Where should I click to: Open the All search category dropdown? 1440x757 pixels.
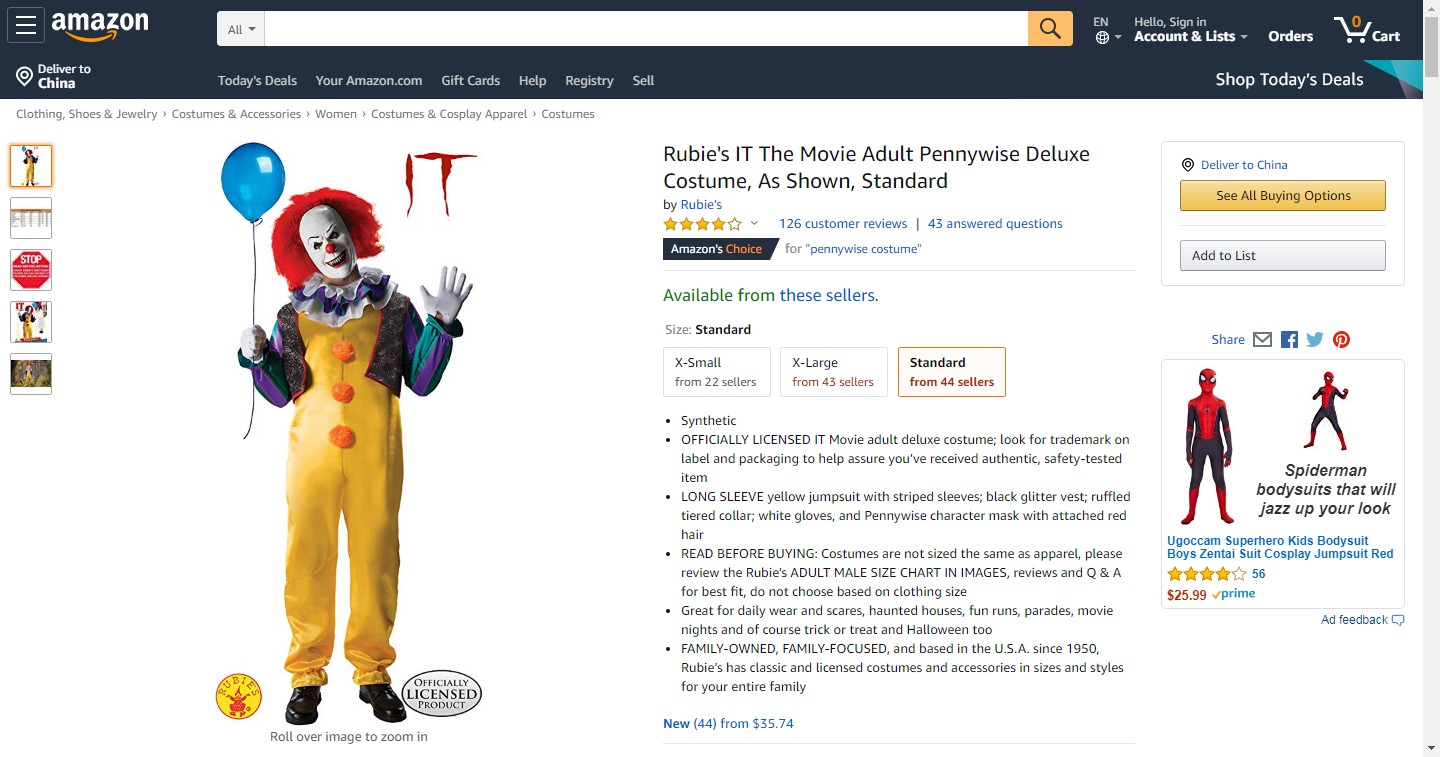(241, 29)
